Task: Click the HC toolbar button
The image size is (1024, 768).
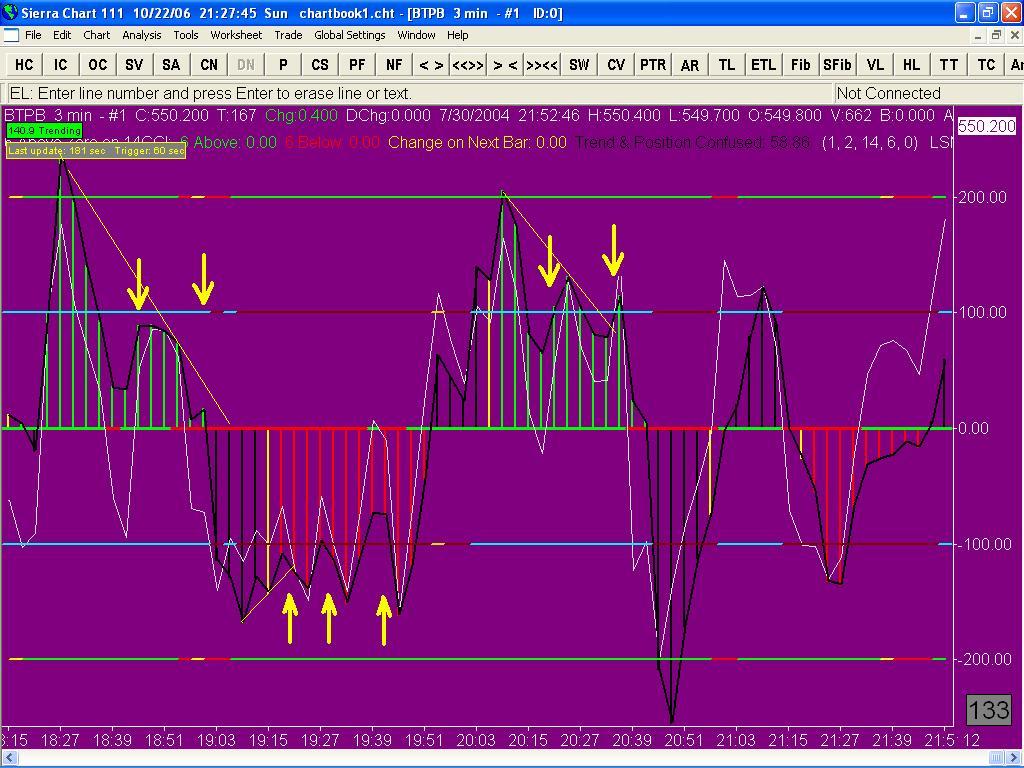Action: pyautogui.click(x=24, y=64)
